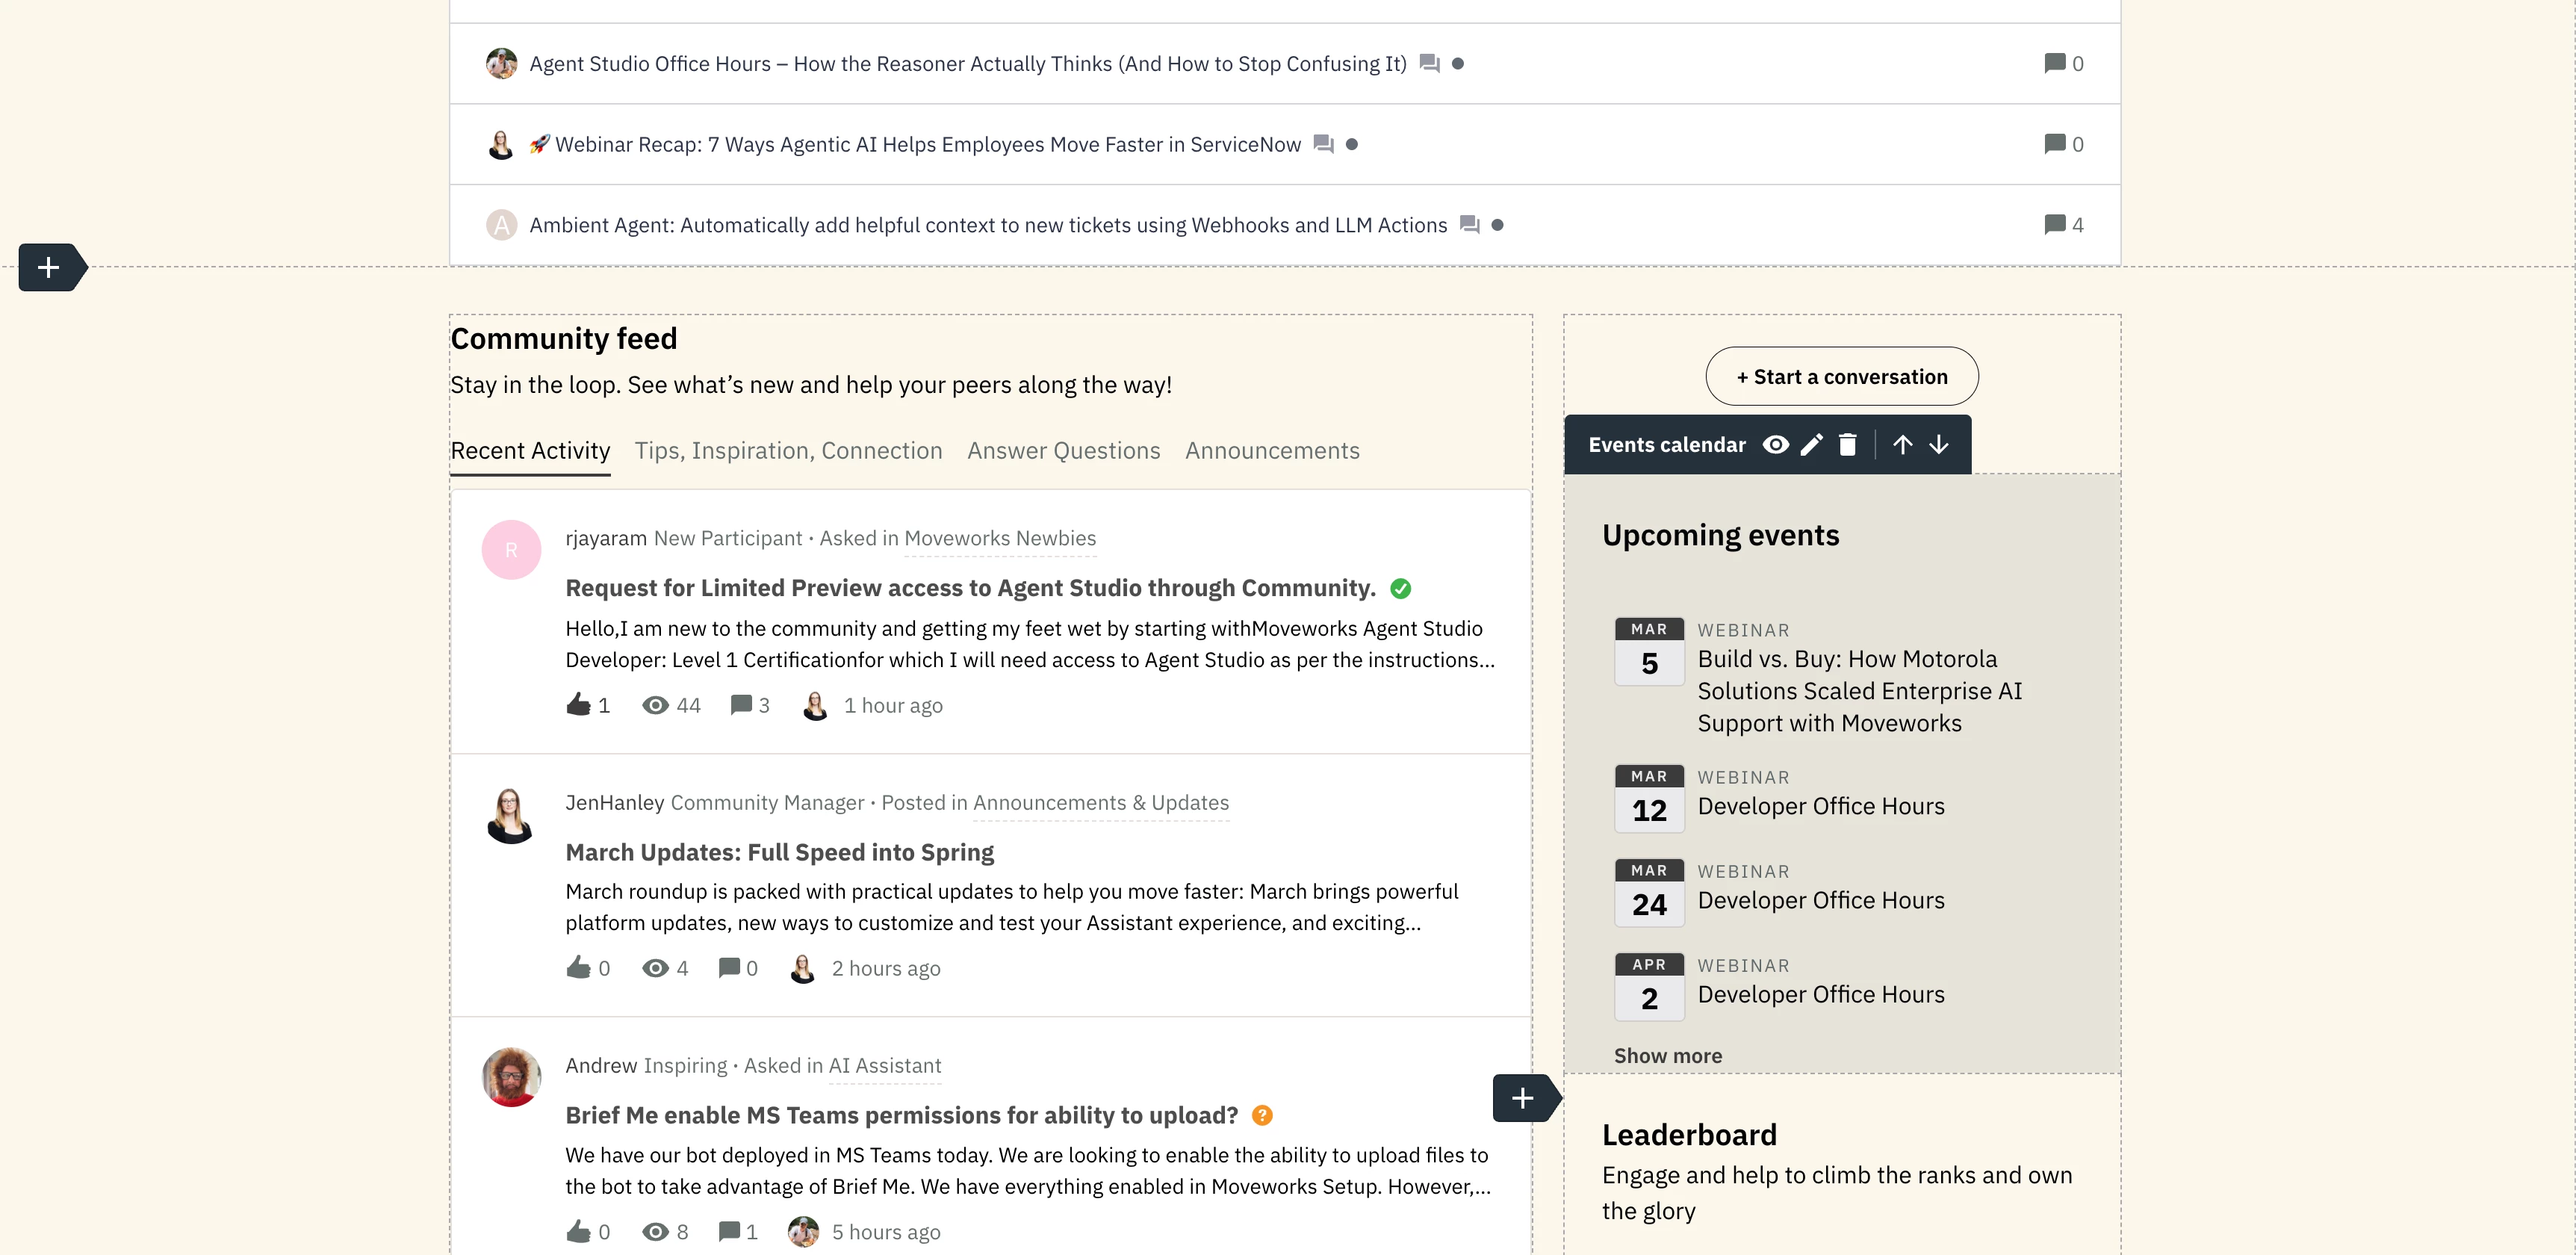Switch to Answer Questions tab
2576x1255 pixels.
click(1063, 451)
